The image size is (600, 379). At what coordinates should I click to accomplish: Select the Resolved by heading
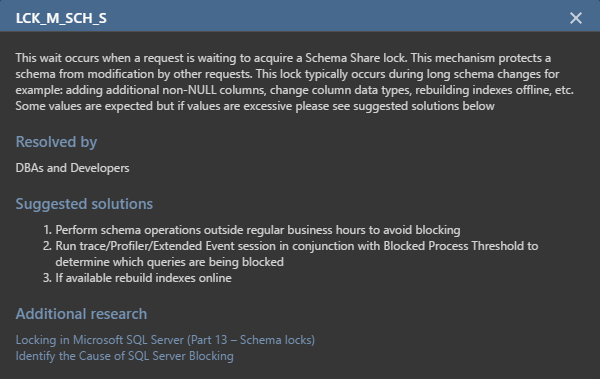(x=56, y=142)
